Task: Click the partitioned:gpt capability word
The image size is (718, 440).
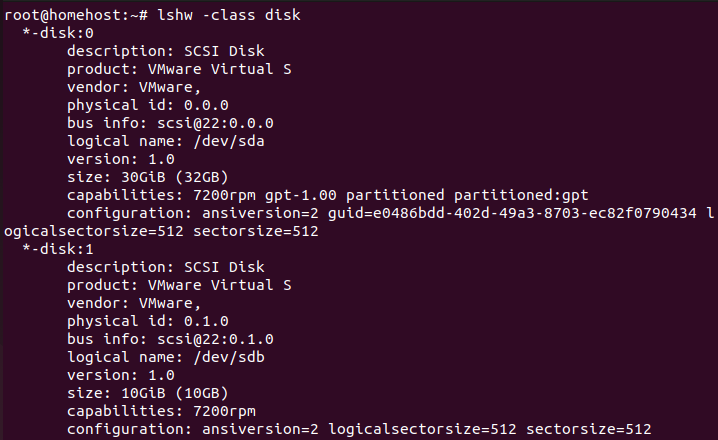Action: 521,196
